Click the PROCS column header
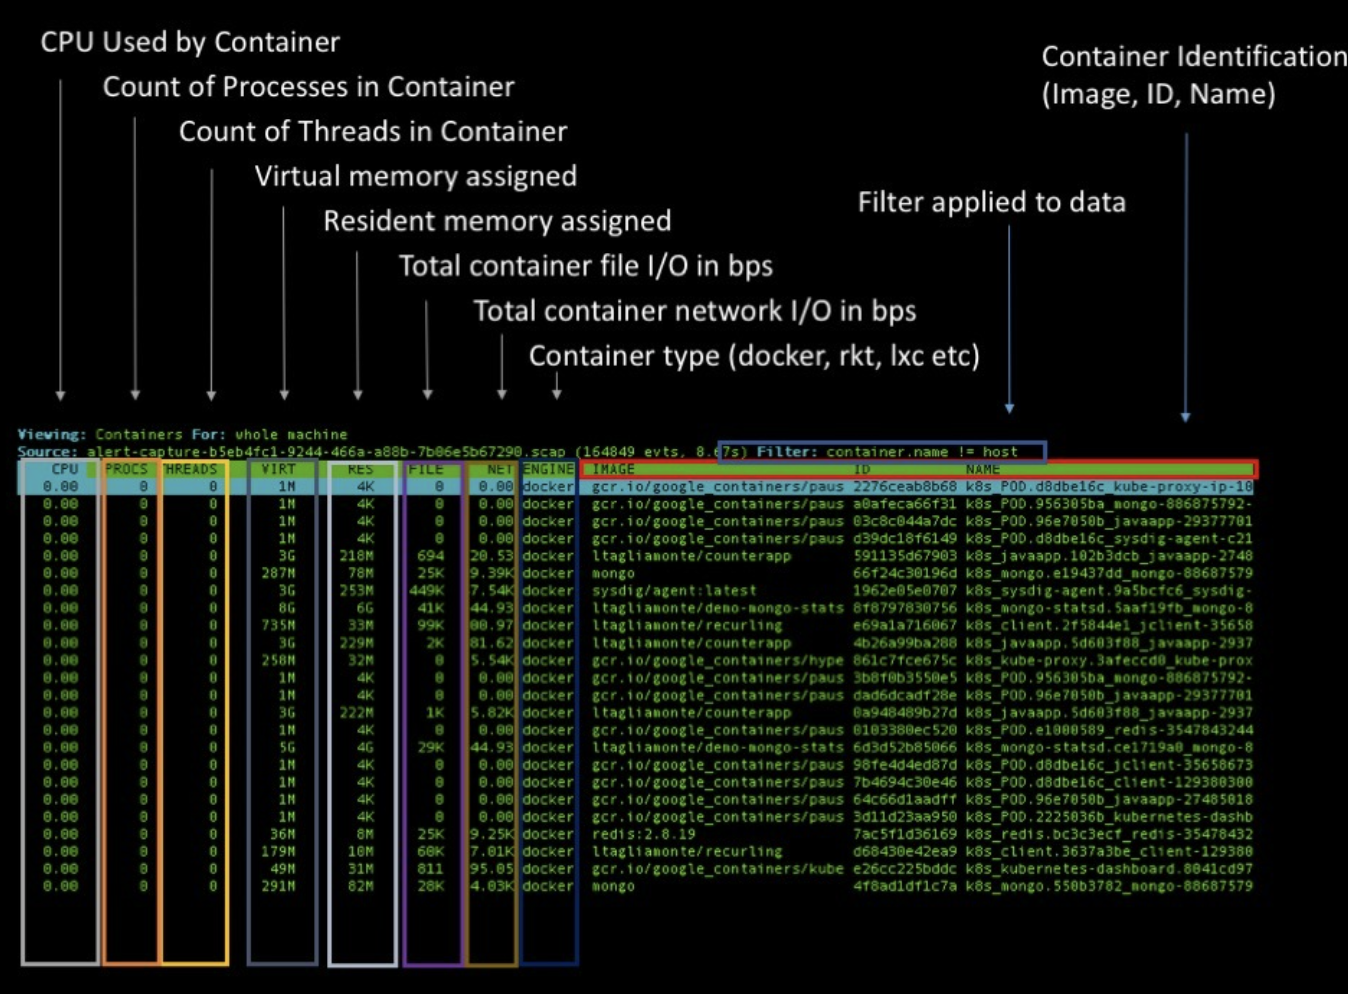 (x=126, y=469)
